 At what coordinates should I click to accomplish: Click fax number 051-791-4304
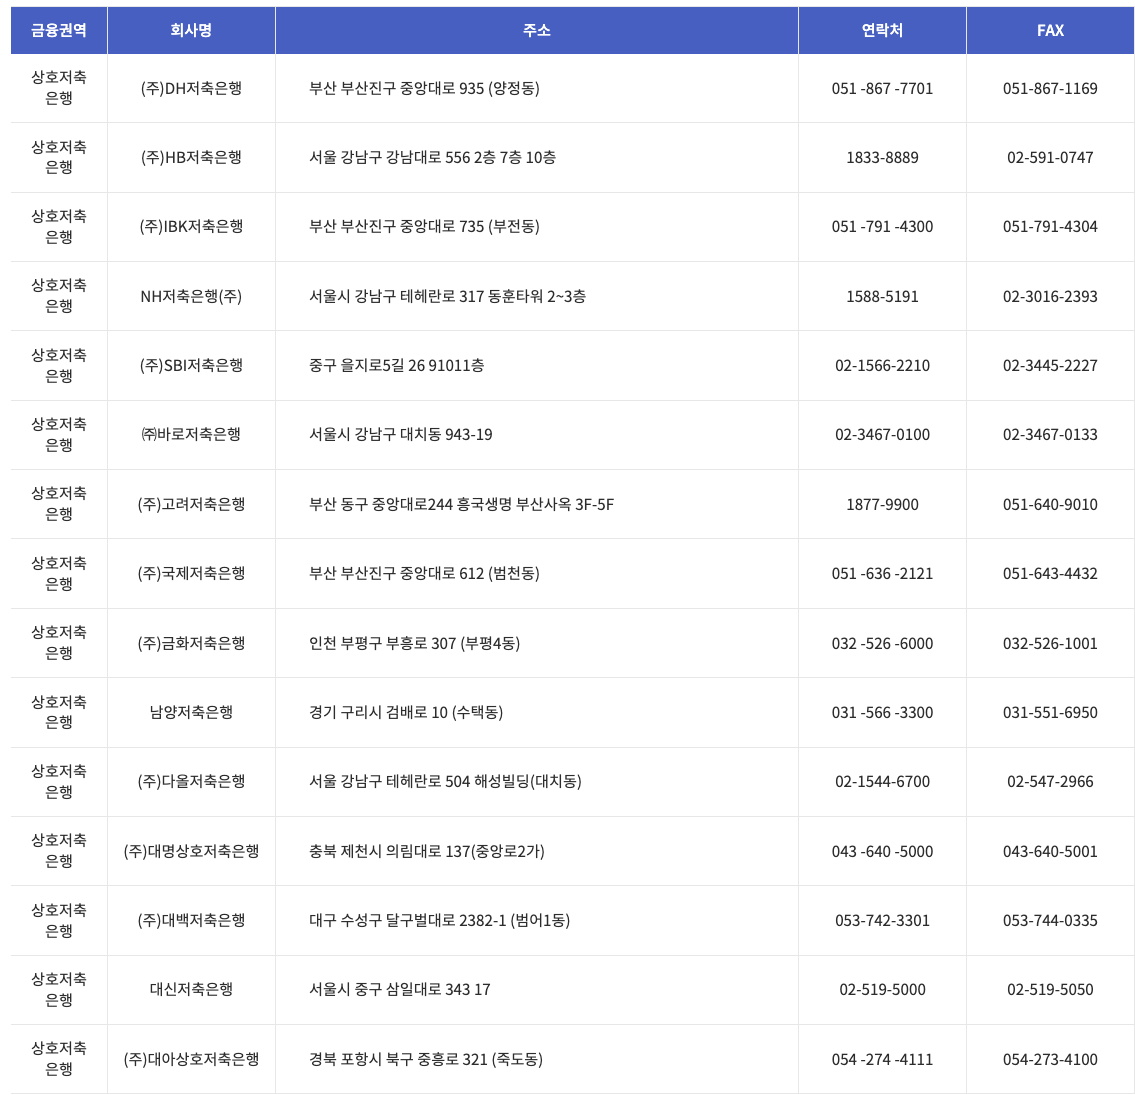click(x=1050, y=227)
